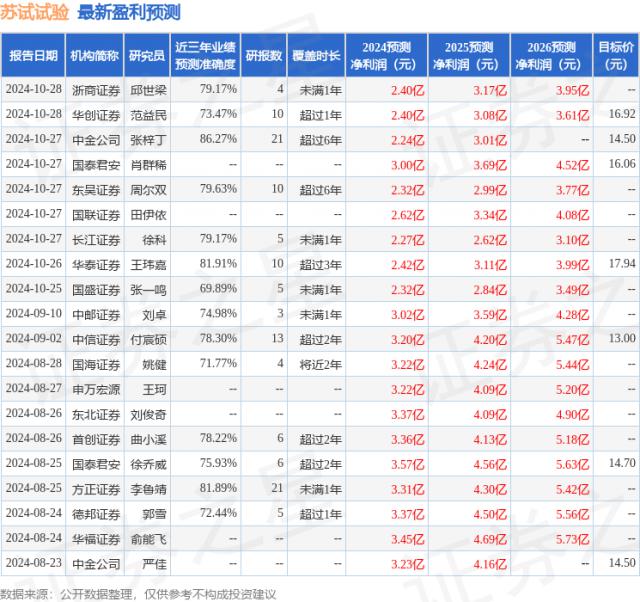640x602 pixels.
Task: Select researcher 范益民 in the table
Action: [148, 114]
